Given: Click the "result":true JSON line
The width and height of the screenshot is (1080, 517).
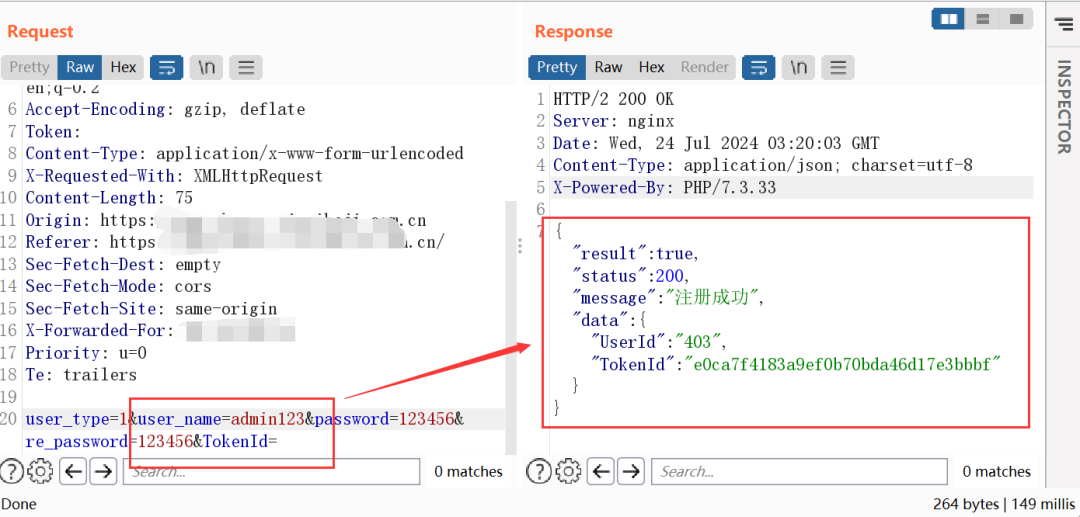Looking at the screenshot, I should (x=636, y=254).
